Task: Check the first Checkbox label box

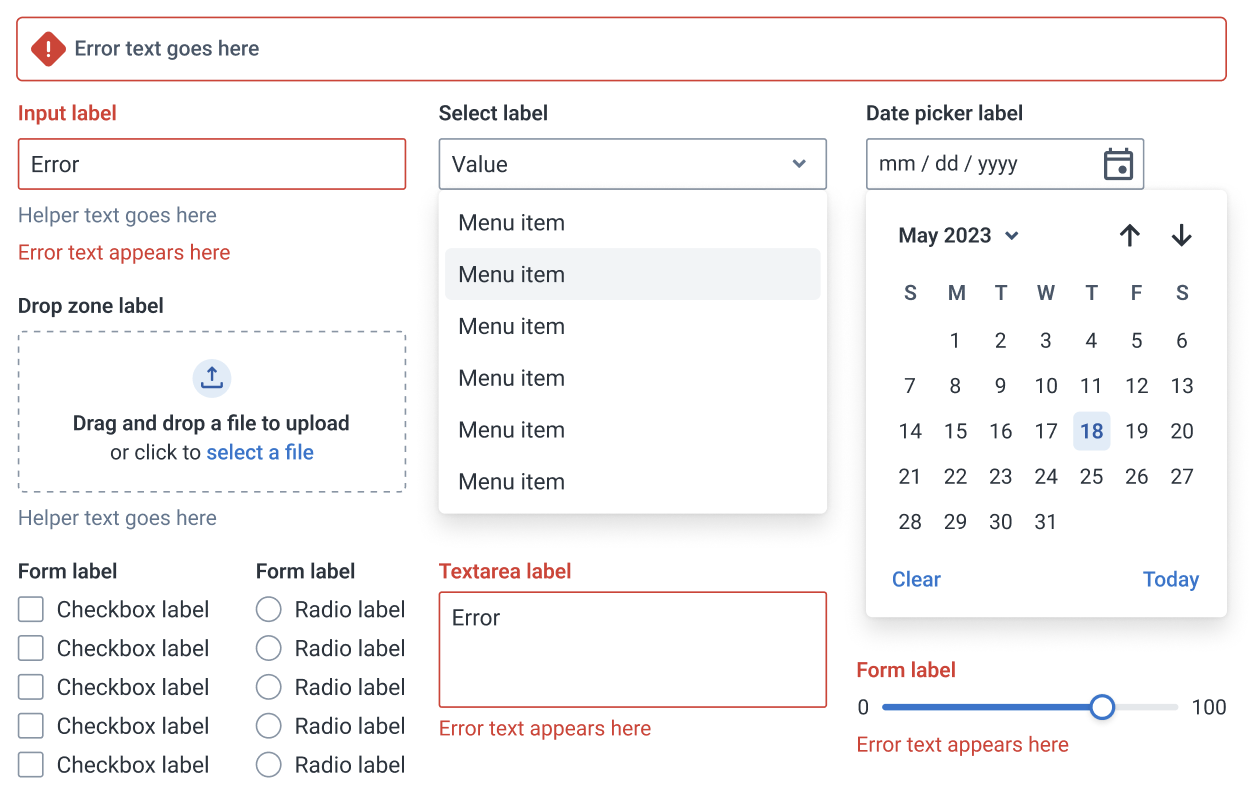Action: [32, 610]
